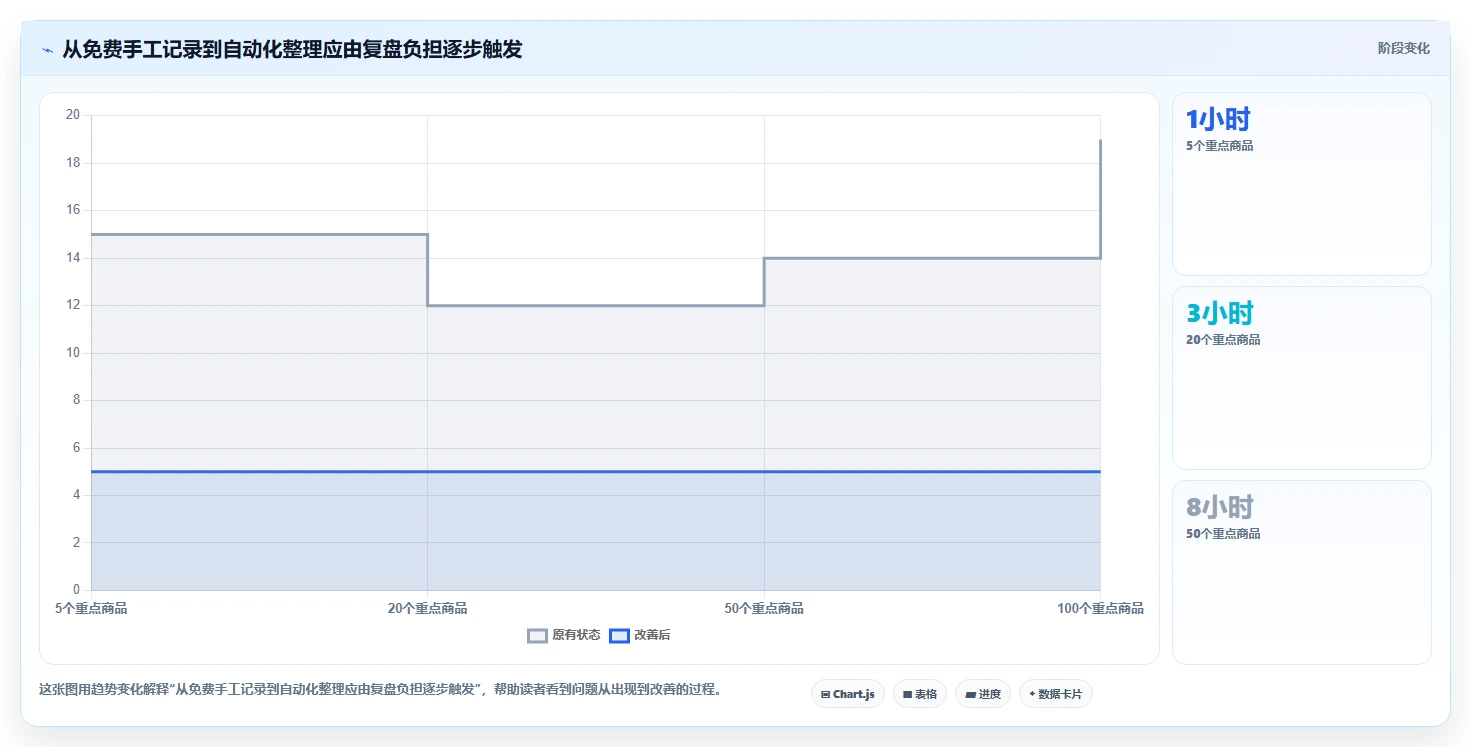Click the y-axis value 12
This screenshot has height=747, width=1471.
(x=72, y=305)
